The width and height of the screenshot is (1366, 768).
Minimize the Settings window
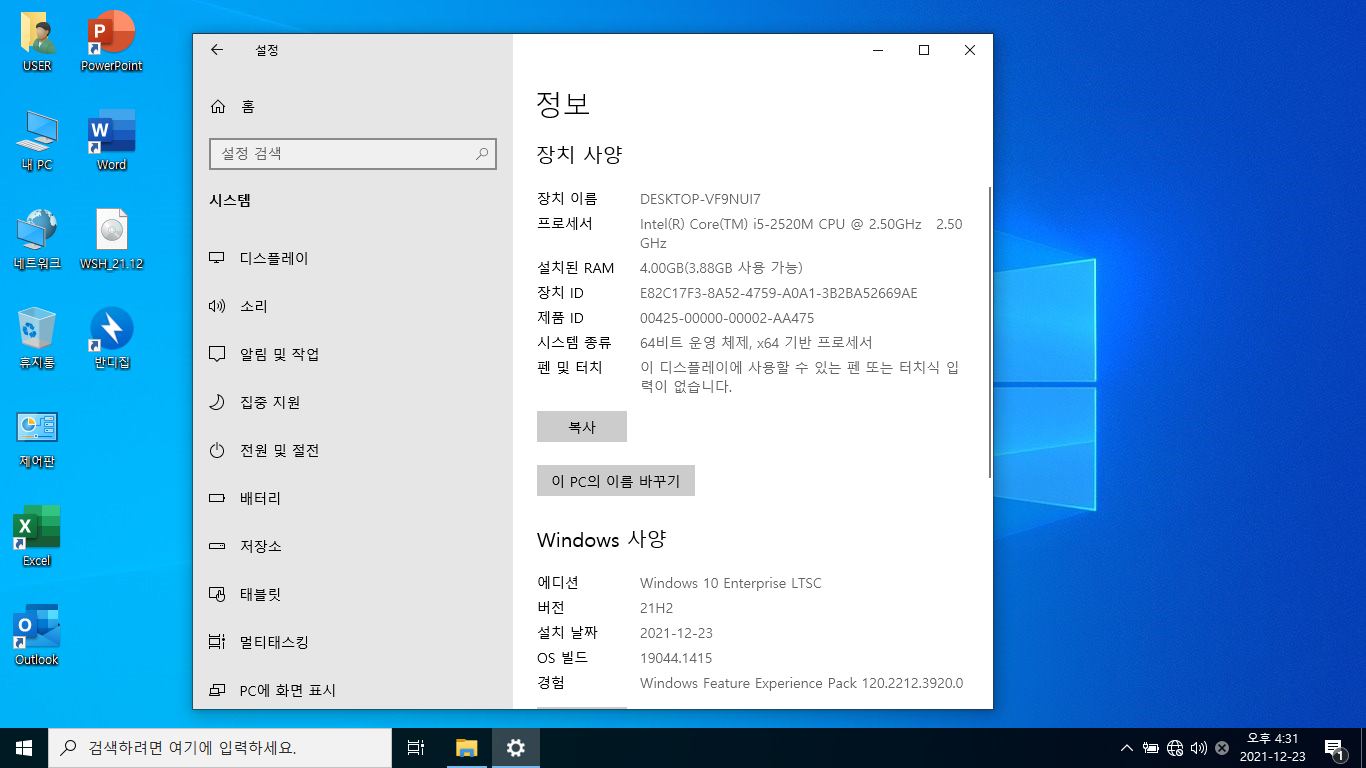[x=878, y=50]
